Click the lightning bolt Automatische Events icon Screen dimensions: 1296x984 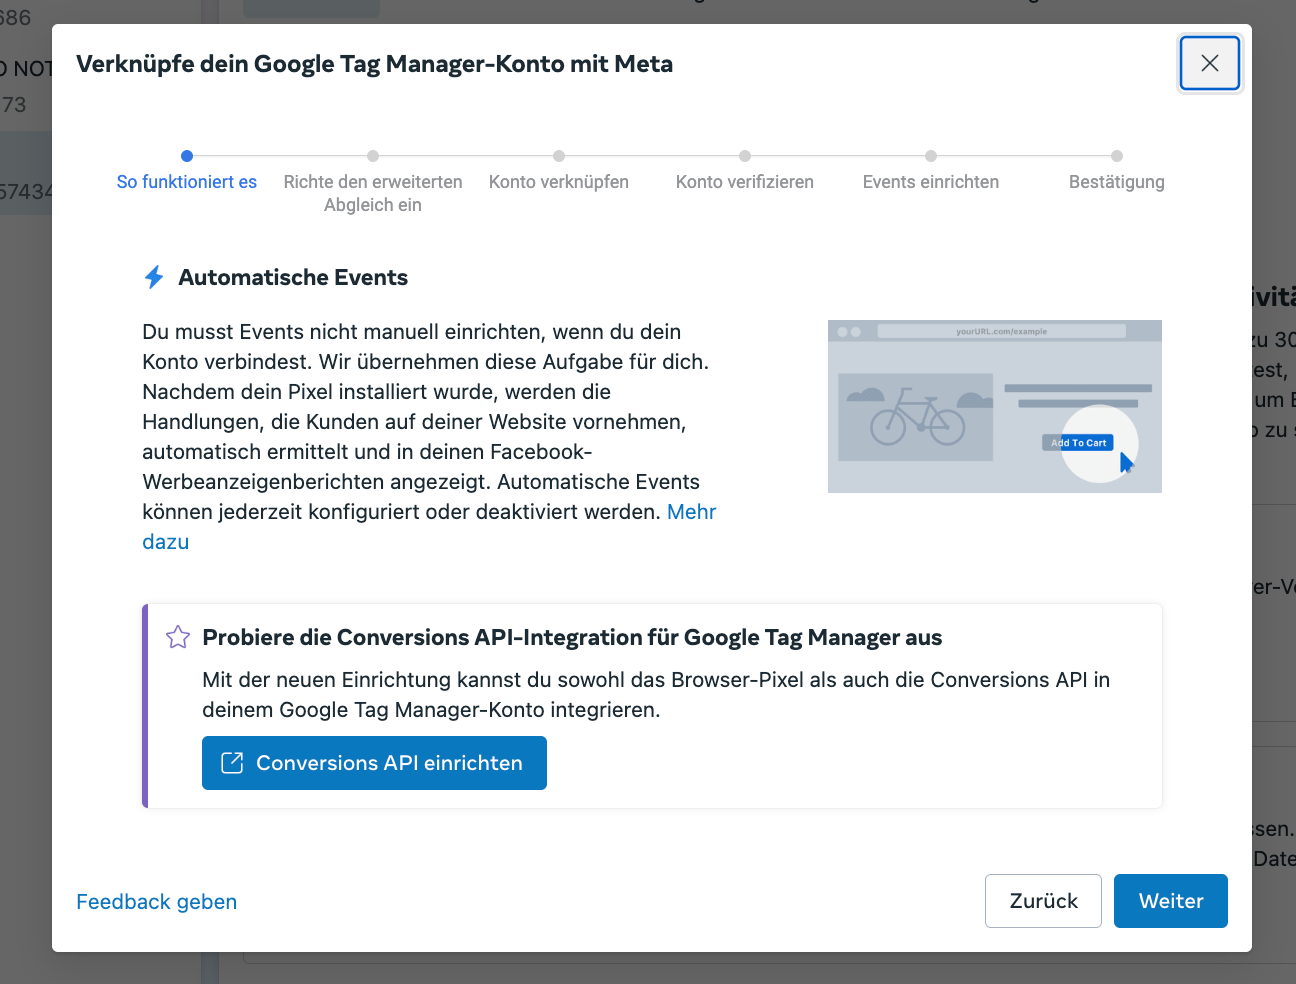coord(154,277)
